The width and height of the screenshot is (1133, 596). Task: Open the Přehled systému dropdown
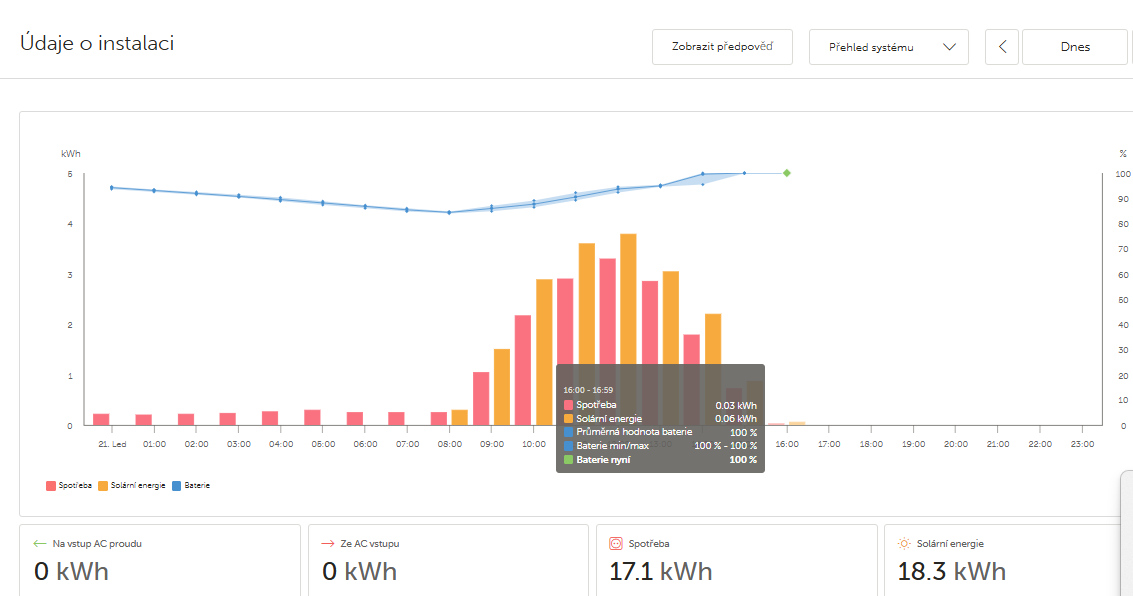888,47
